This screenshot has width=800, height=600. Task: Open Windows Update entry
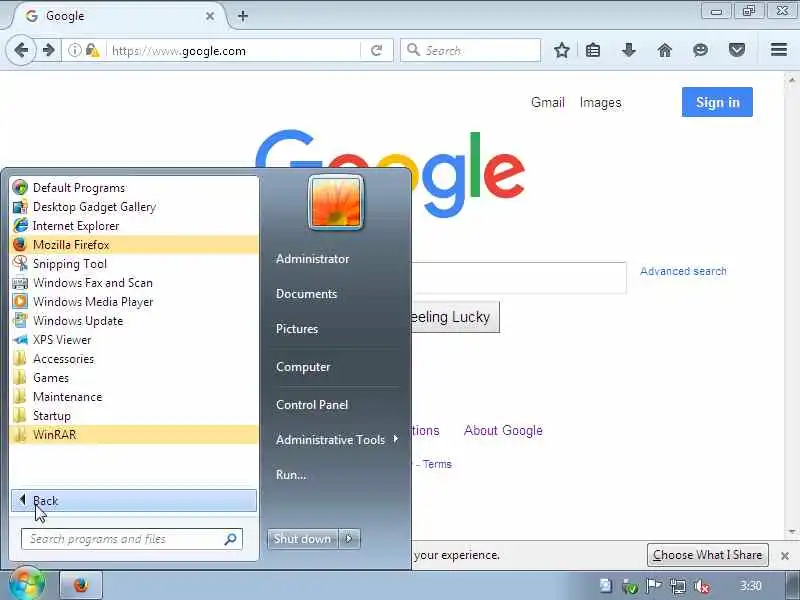click(134, 321)
